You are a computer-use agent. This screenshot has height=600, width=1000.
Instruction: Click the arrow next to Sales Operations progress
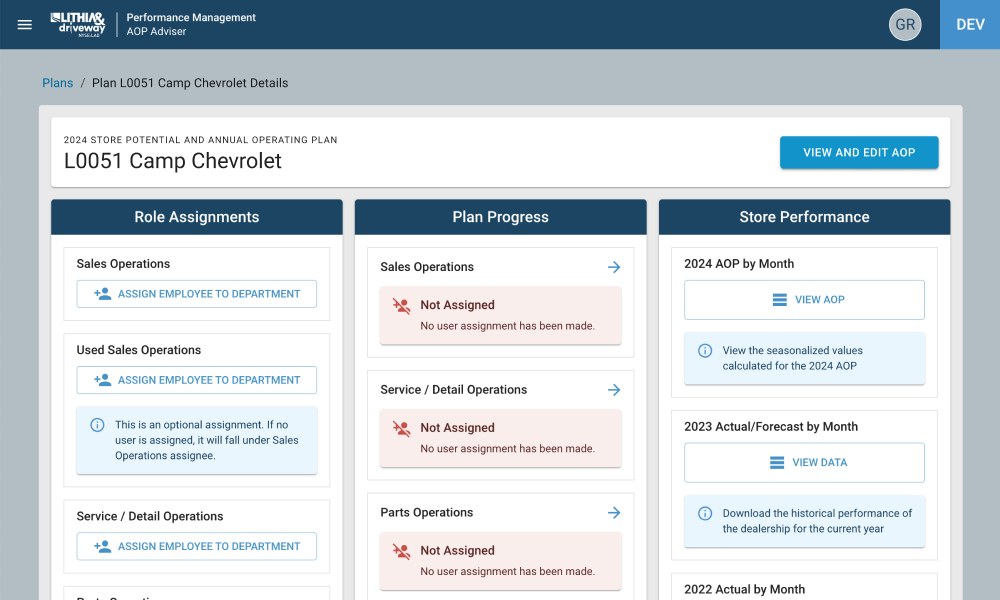click(x=614, y=267)
